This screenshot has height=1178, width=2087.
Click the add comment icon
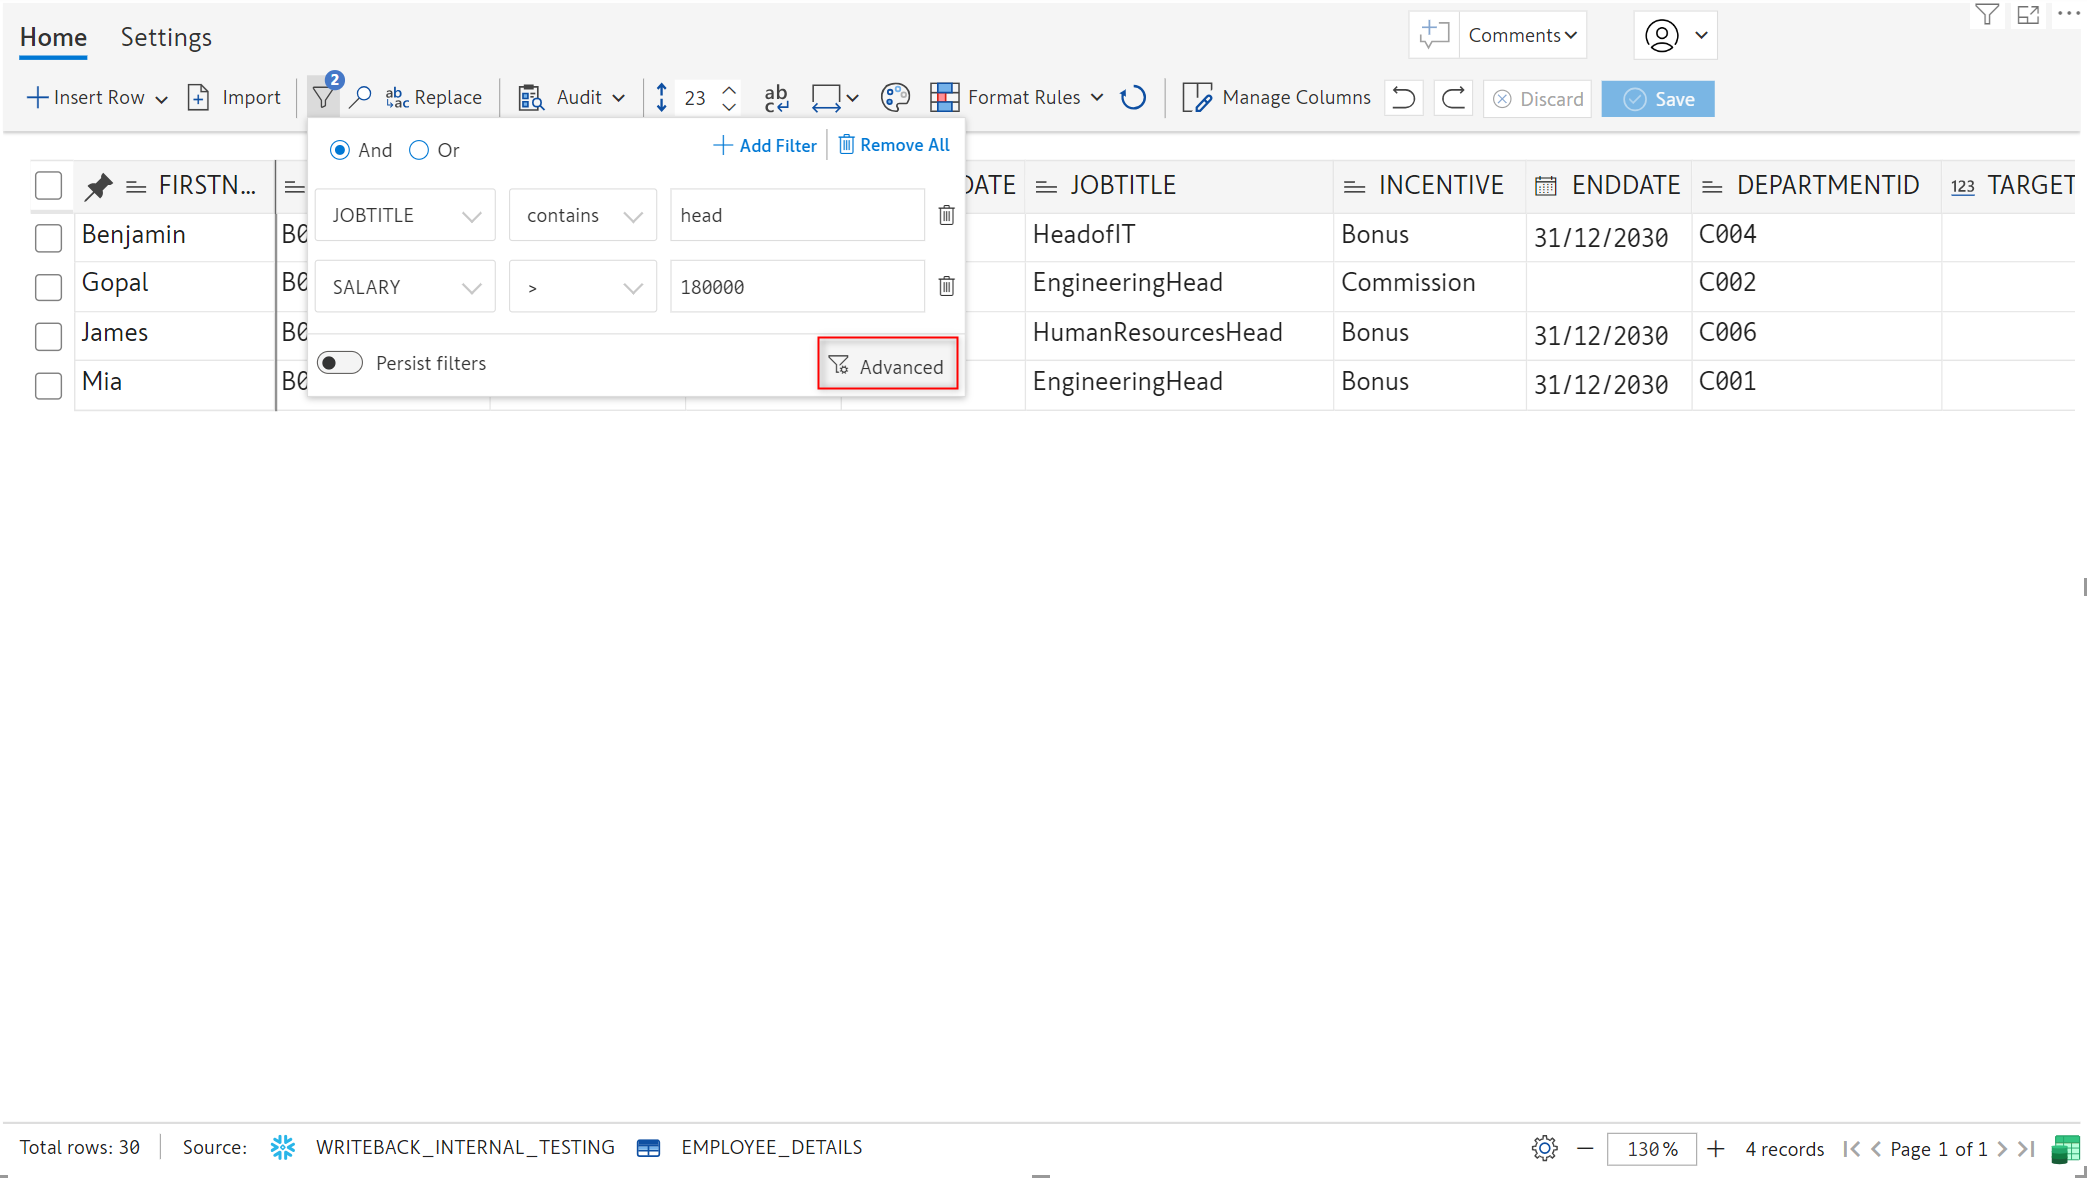click(x=1434, y=35)
